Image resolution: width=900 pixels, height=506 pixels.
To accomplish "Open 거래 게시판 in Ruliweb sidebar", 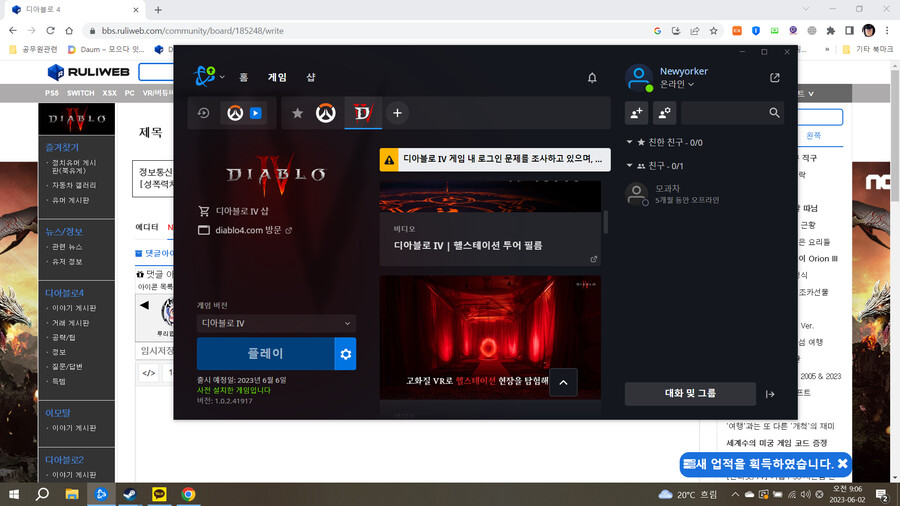I will point(71,323).
